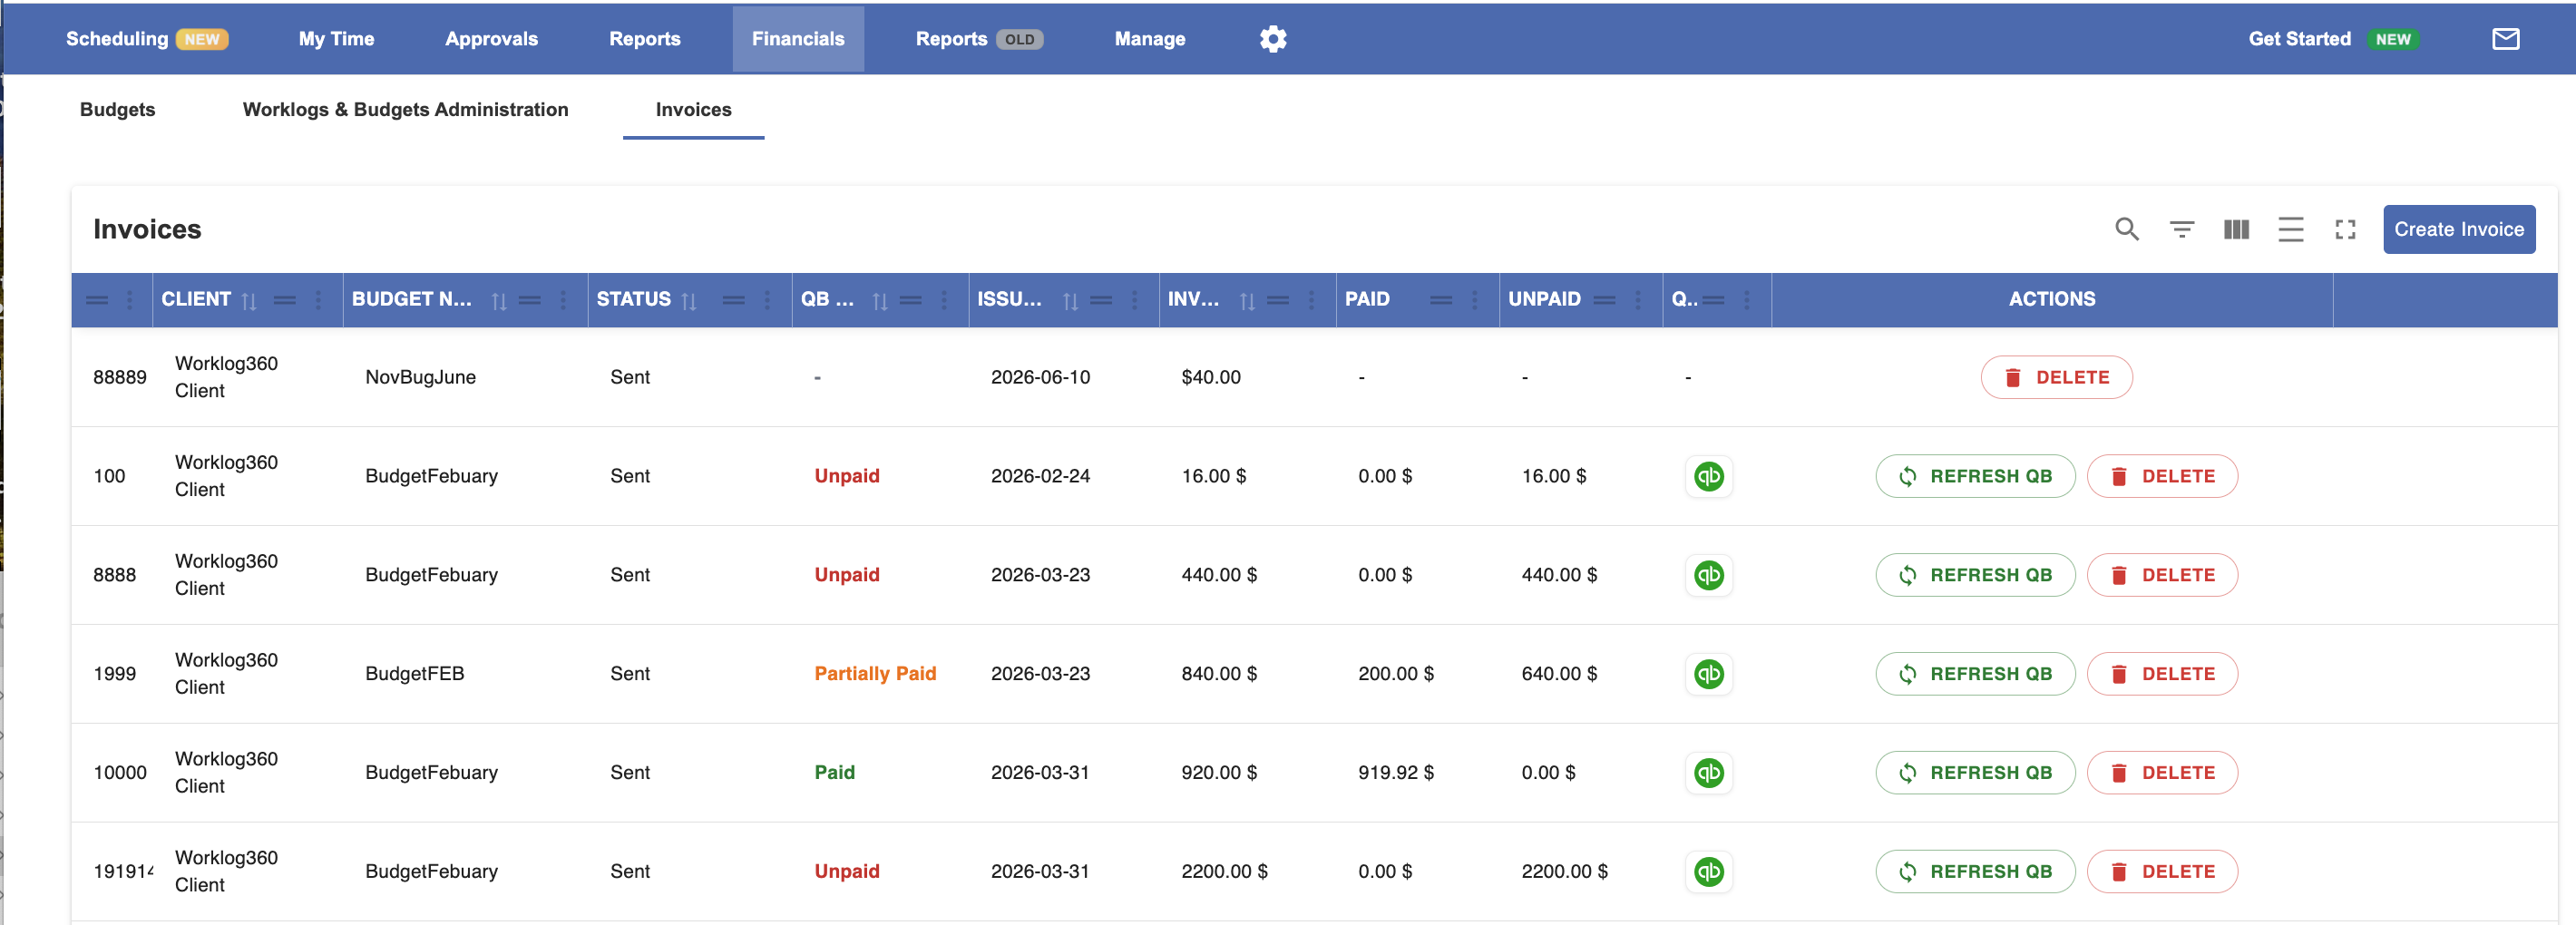Open the filter icon in Invoices toolbar
This screenshot has height=925, width=2576.
[2181, 229]
